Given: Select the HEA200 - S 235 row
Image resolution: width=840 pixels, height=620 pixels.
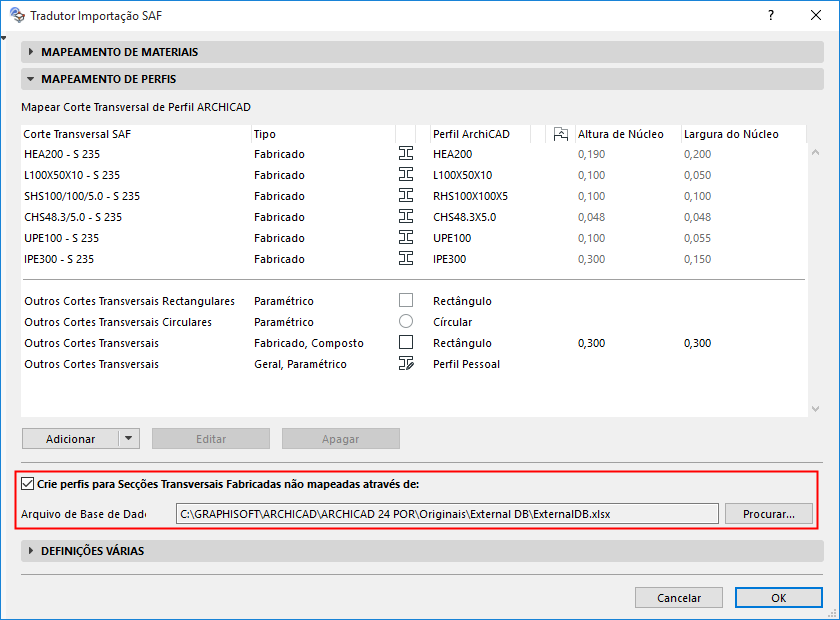Looking at the screenshot, I should [x=414, y=154].
